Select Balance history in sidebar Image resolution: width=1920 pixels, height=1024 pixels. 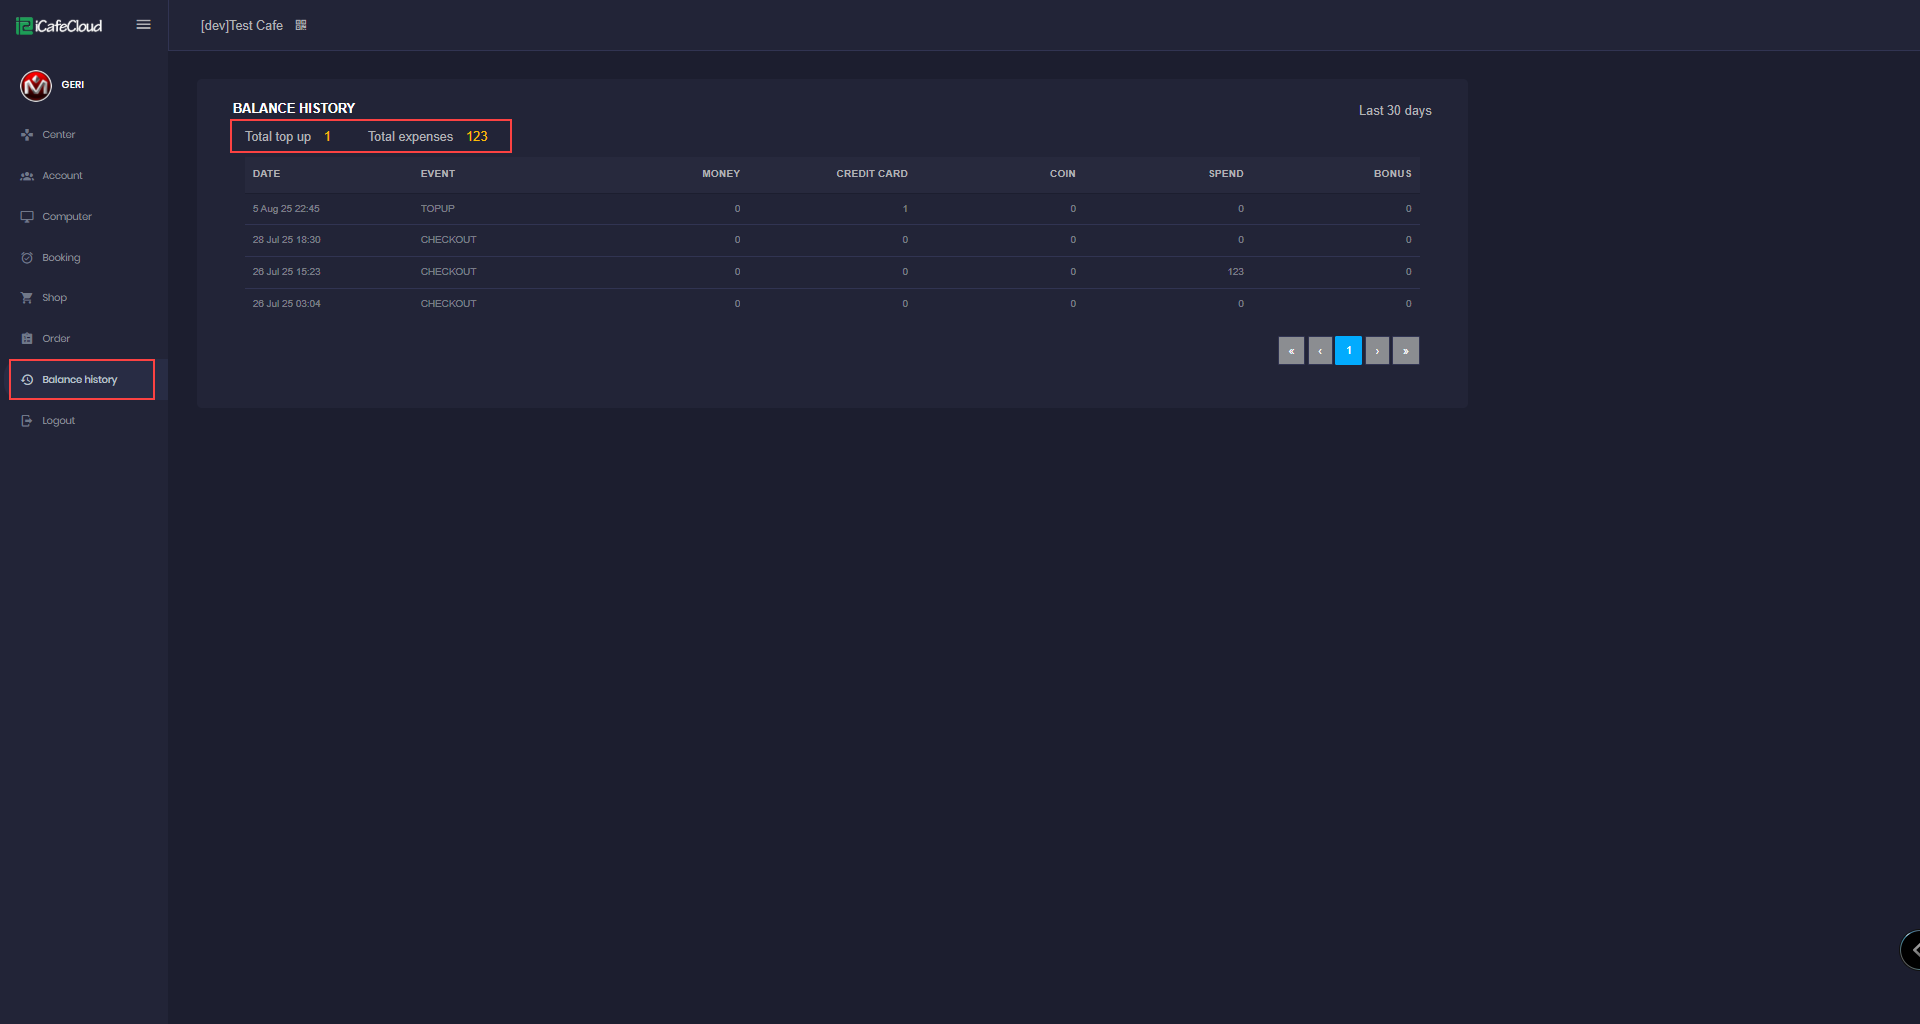pyautogui.click(x=80, y=380)
